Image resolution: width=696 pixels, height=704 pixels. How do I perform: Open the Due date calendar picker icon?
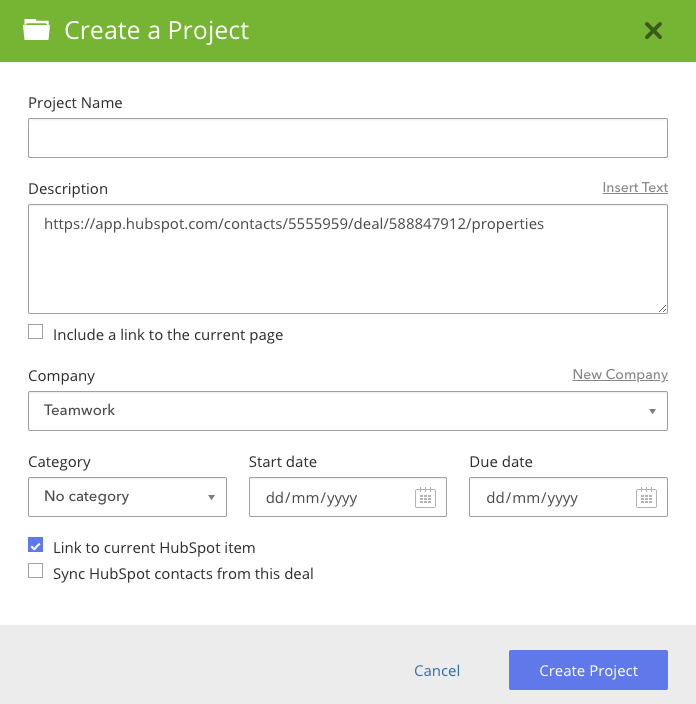point(646,497)
